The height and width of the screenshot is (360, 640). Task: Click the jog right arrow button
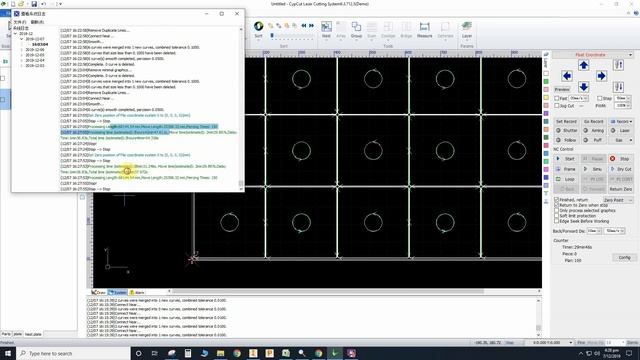[x=601, y=76]
